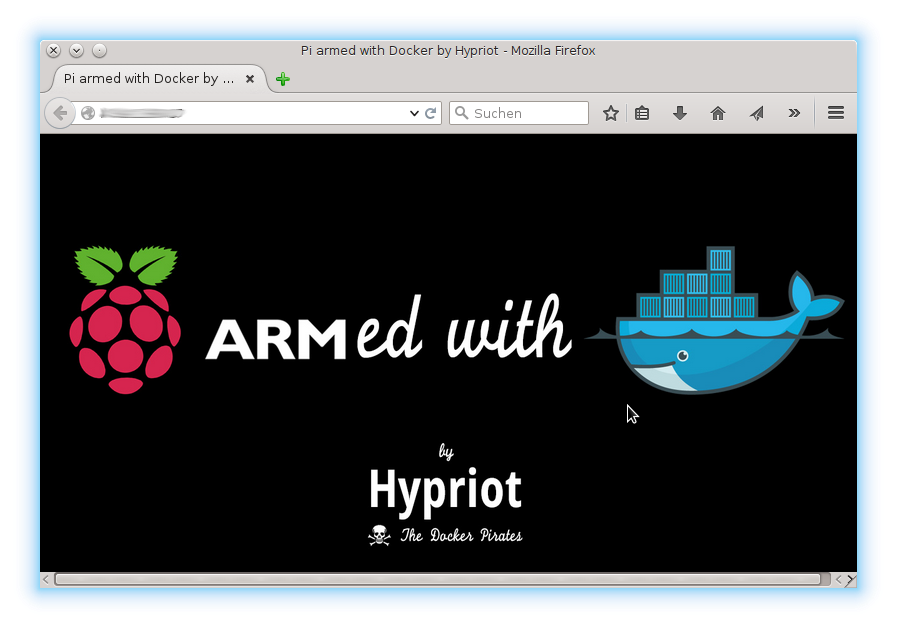Click the Home icon in the toolbar
The image size is (897, 628).
pyautogui.click(x=717, y=113)
